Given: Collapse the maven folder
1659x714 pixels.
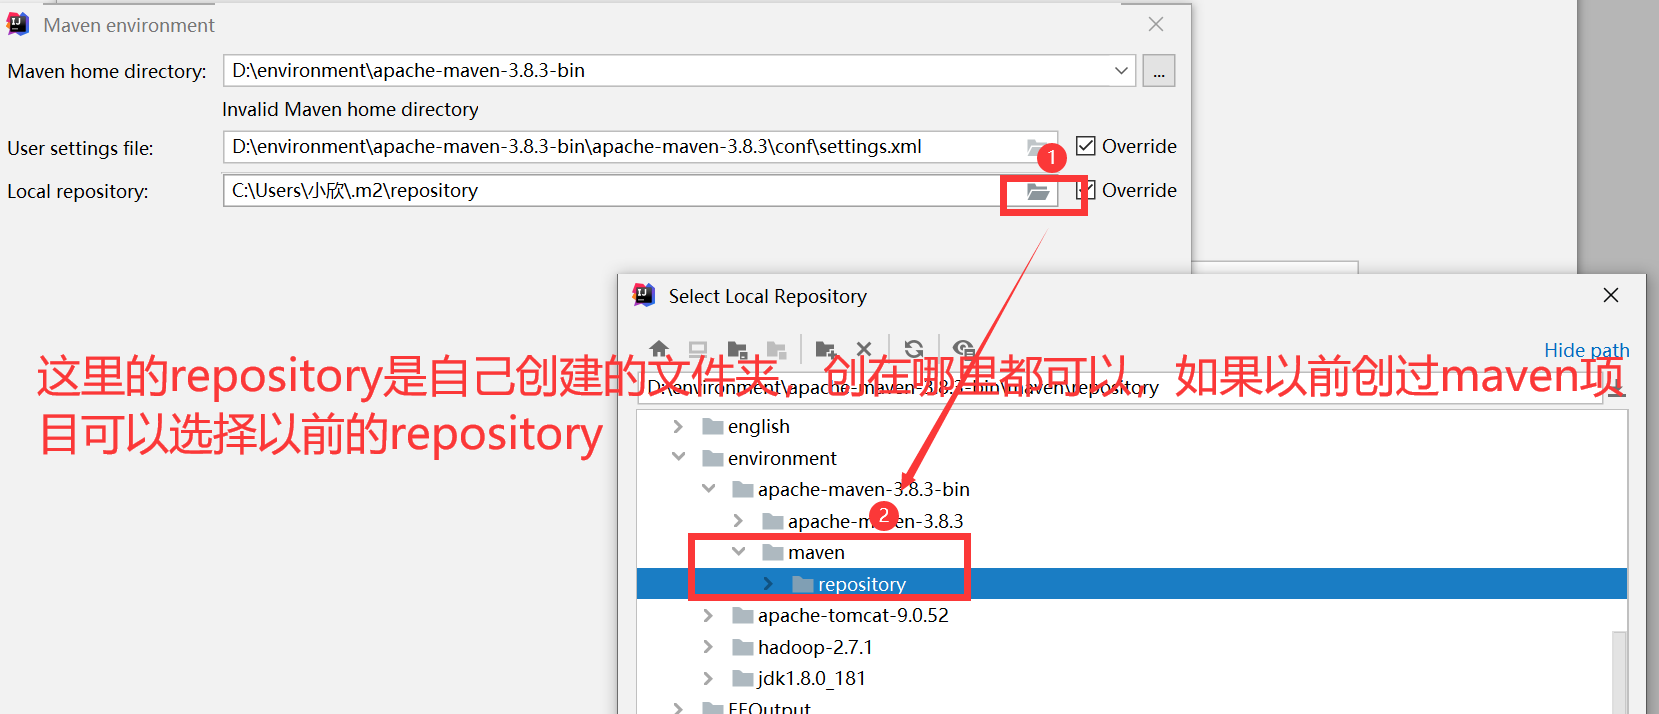Looking at the screenshot, I should pos(738,552).
